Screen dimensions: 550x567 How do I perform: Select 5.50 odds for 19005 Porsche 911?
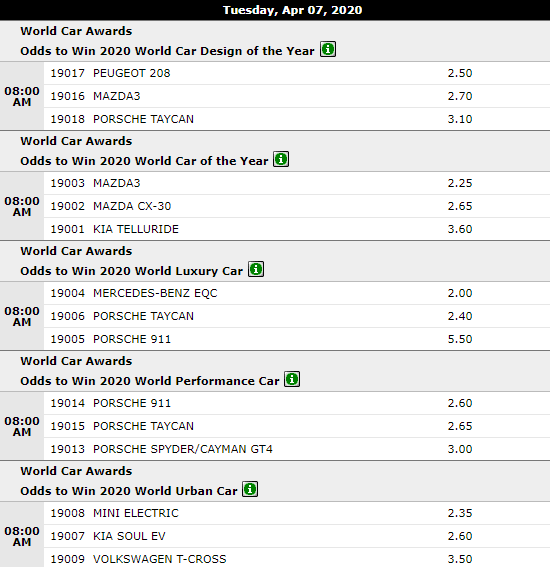coord(460,339)
